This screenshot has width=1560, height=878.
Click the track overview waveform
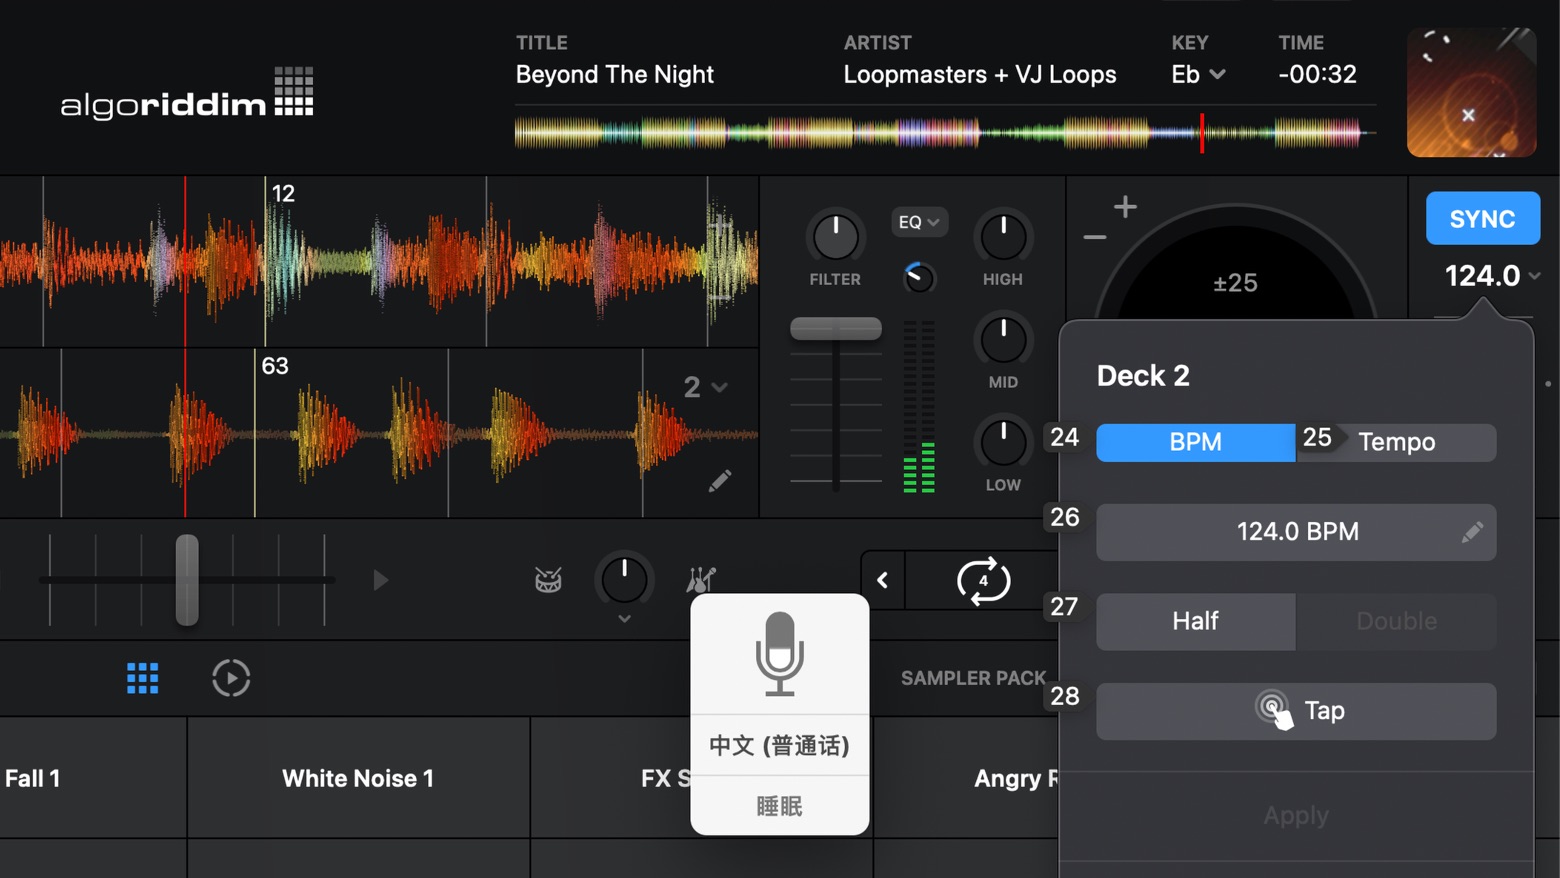945,132
